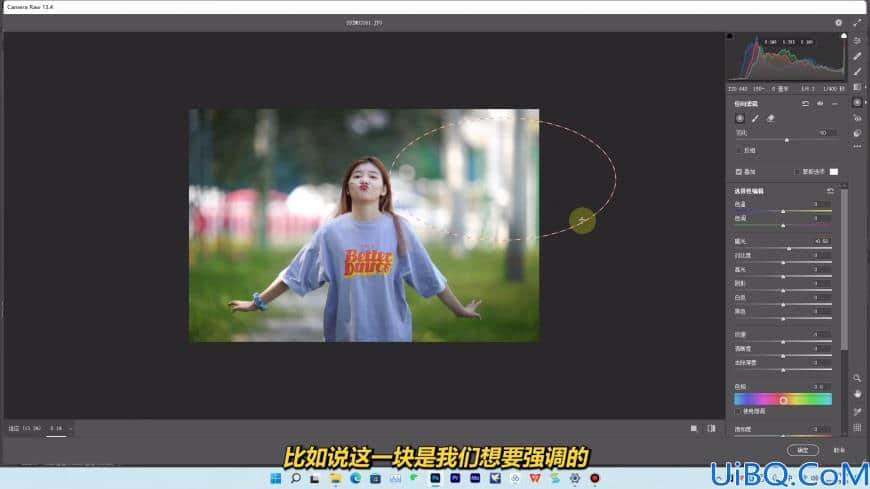Click the yellow radial filter pin on image

pyautogui.click(x=582, y=221)
